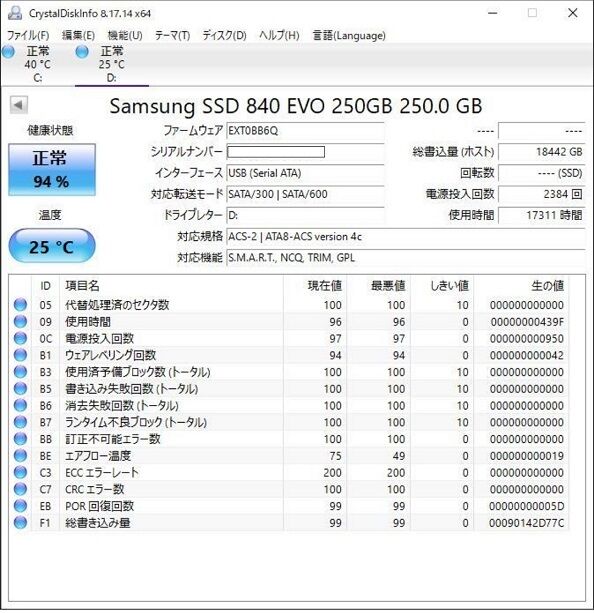Screen dimensions: 594x613
Task: Click total host writes value 18442 GB
Action: click(542, 152)
